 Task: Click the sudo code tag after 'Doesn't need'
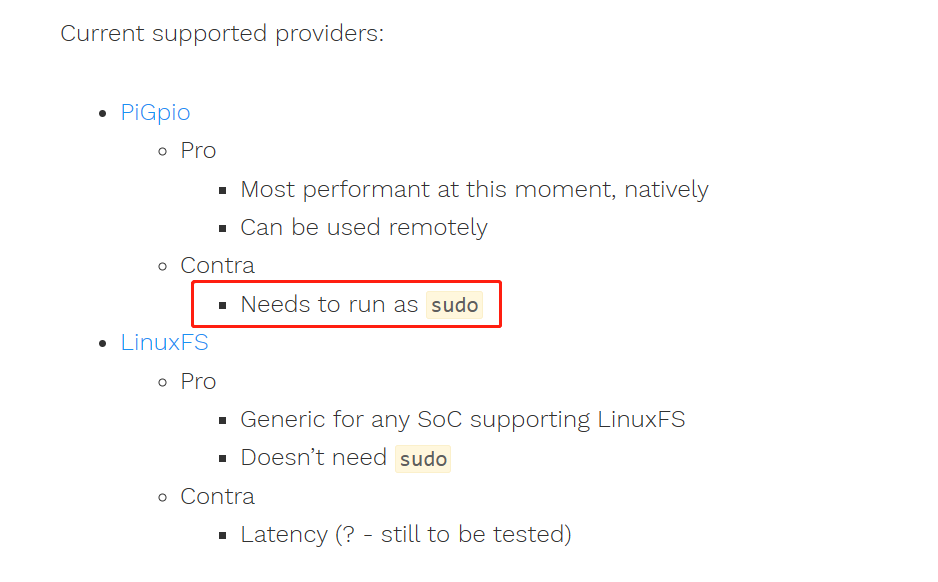click(423, 459)
